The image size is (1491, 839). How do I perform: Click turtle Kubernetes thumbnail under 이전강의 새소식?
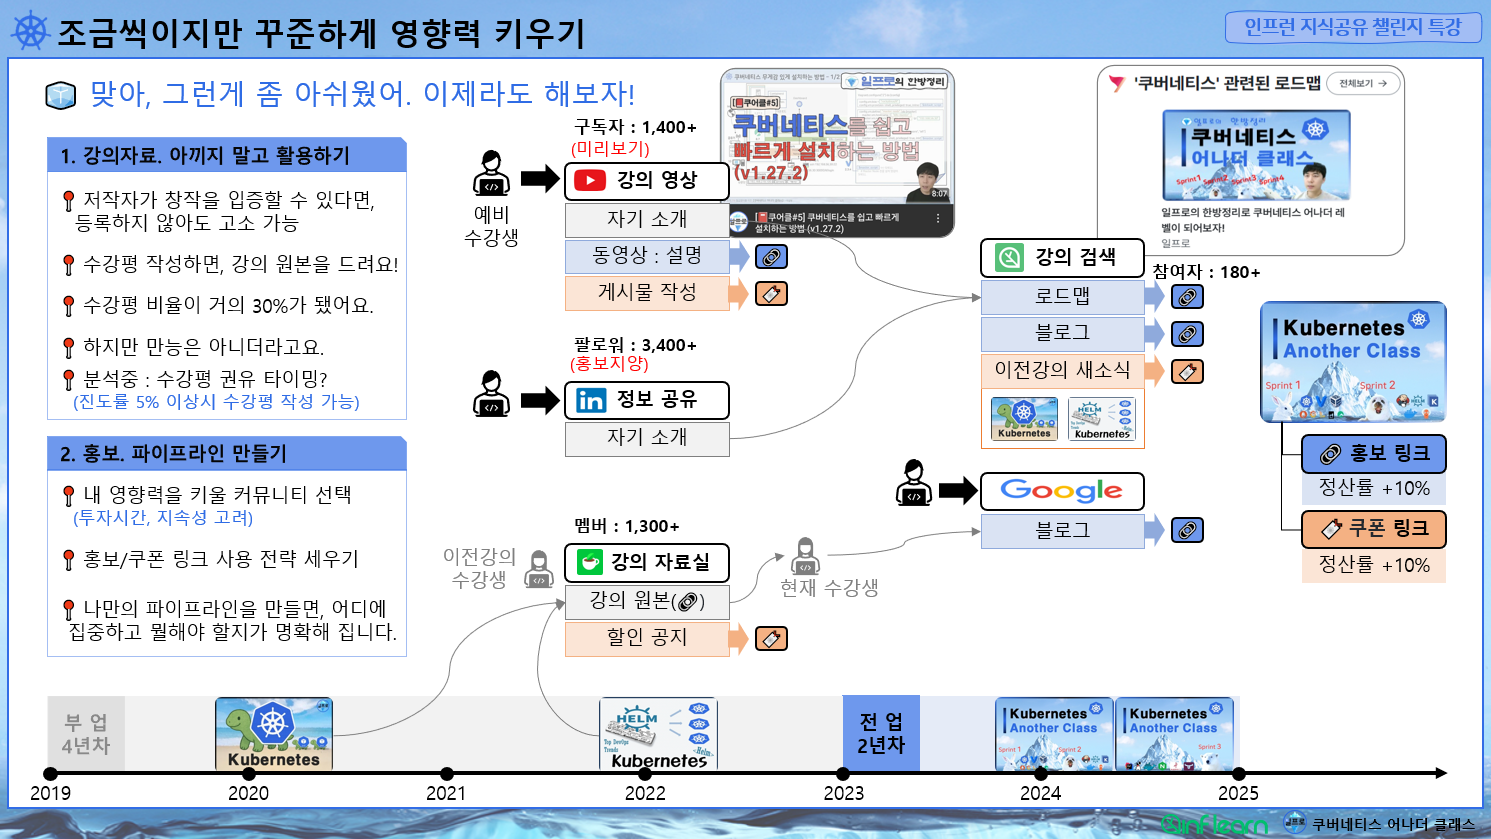pyautogui.click(x=1024, y=419)
